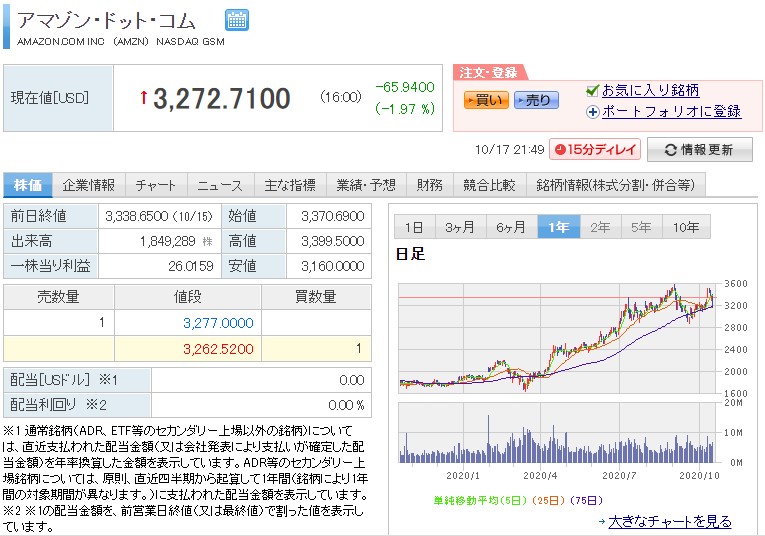Open the ニュース tab
The height and width of the screenshot is (536, 765).
[221, 185]
